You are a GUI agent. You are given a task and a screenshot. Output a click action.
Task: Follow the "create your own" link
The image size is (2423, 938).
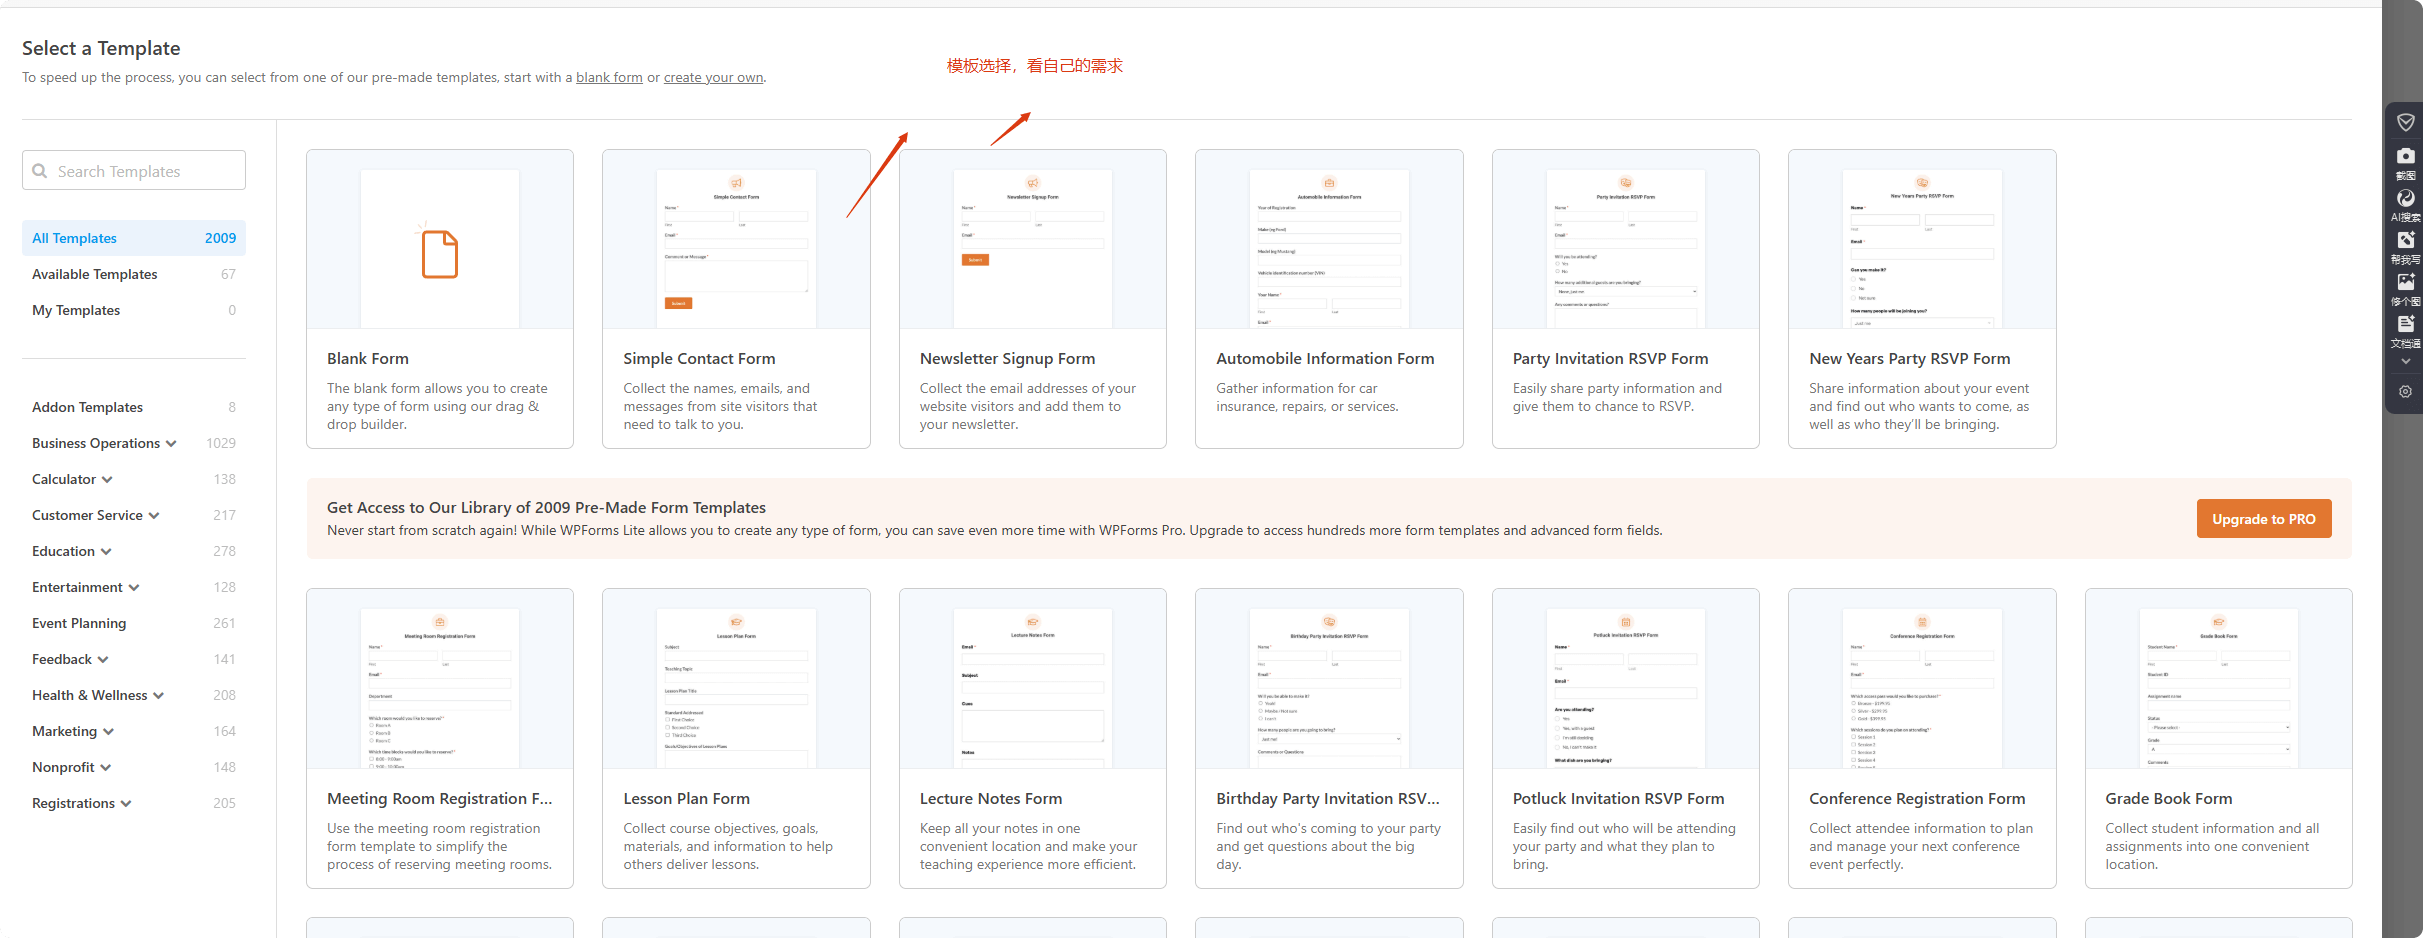[x=713, y=78]
